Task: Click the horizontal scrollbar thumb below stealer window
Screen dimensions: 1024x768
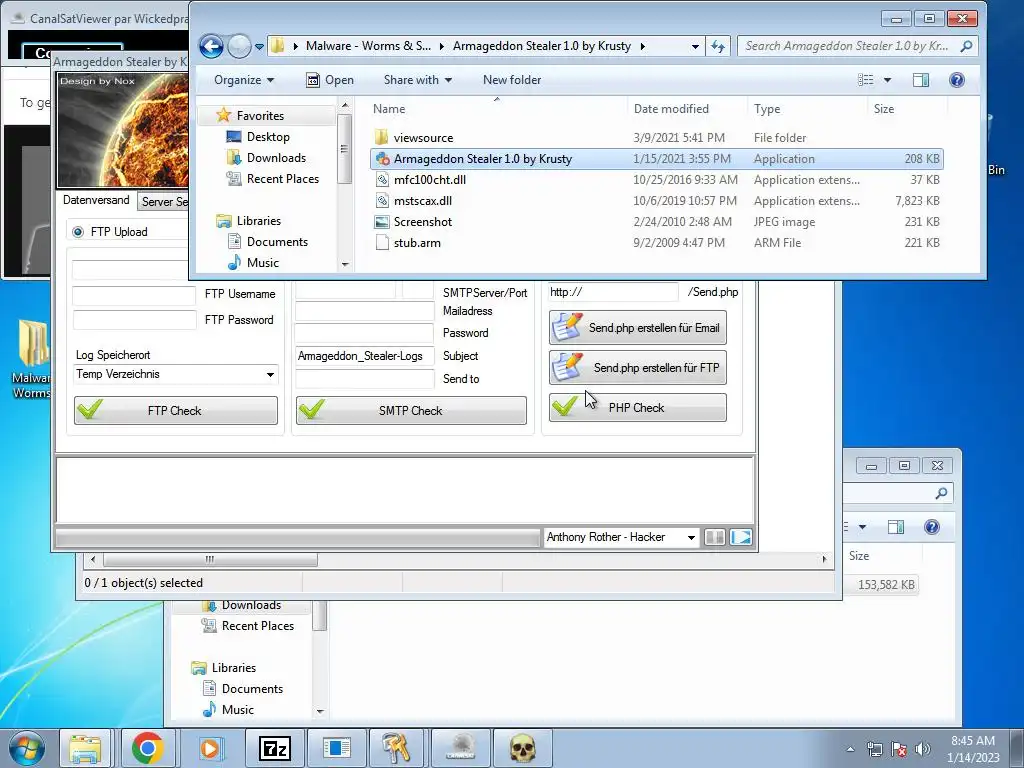Action: pyautogui.click(x=210, y=560)
